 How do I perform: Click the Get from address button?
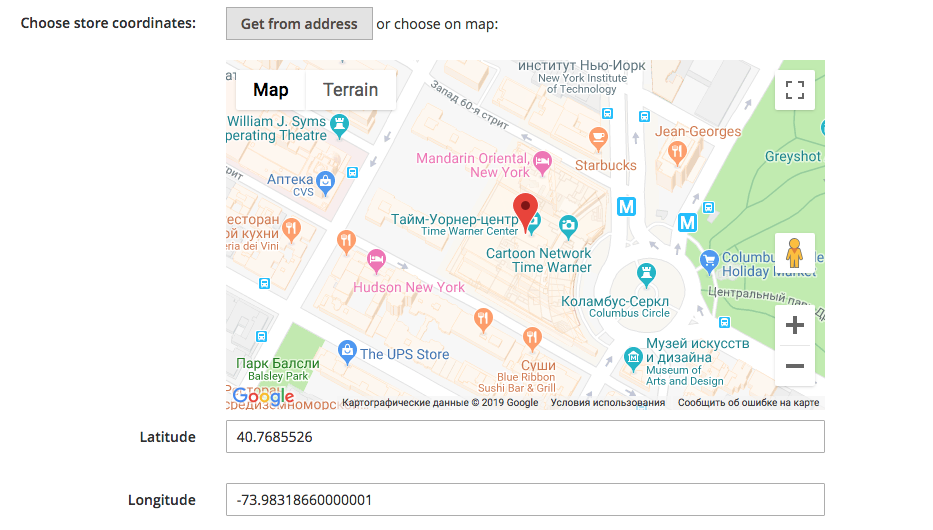[x=299, y=24]
